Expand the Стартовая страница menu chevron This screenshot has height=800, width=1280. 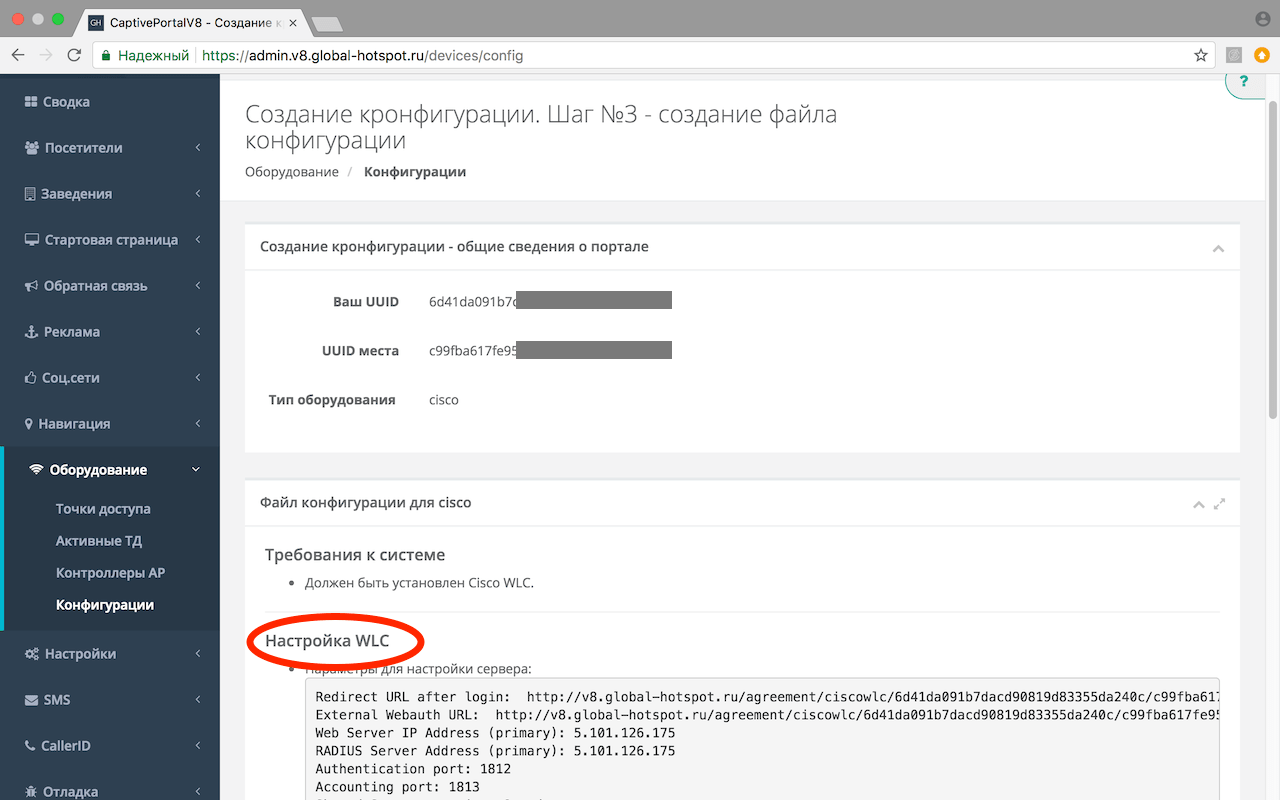pyautogui.click(x=198, y=240)
